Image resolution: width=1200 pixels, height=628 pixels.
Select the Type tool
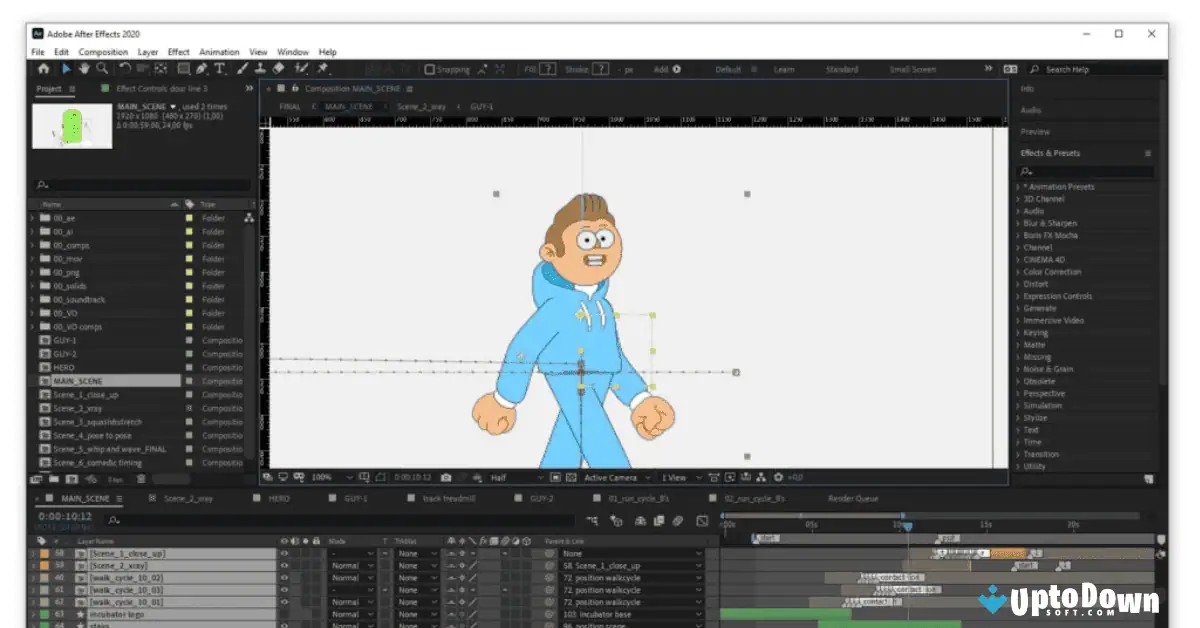click(x=219, y=69)
